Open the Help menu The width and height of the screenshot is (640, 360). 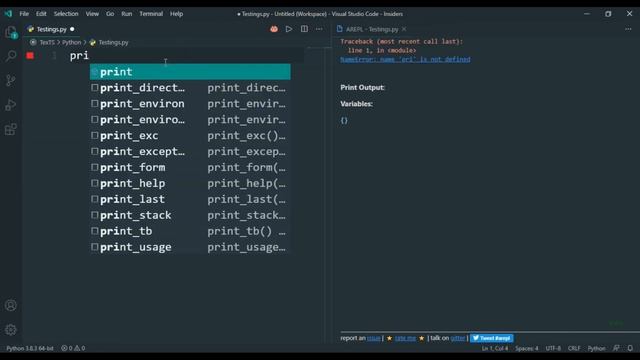click(x=176, y=13)
